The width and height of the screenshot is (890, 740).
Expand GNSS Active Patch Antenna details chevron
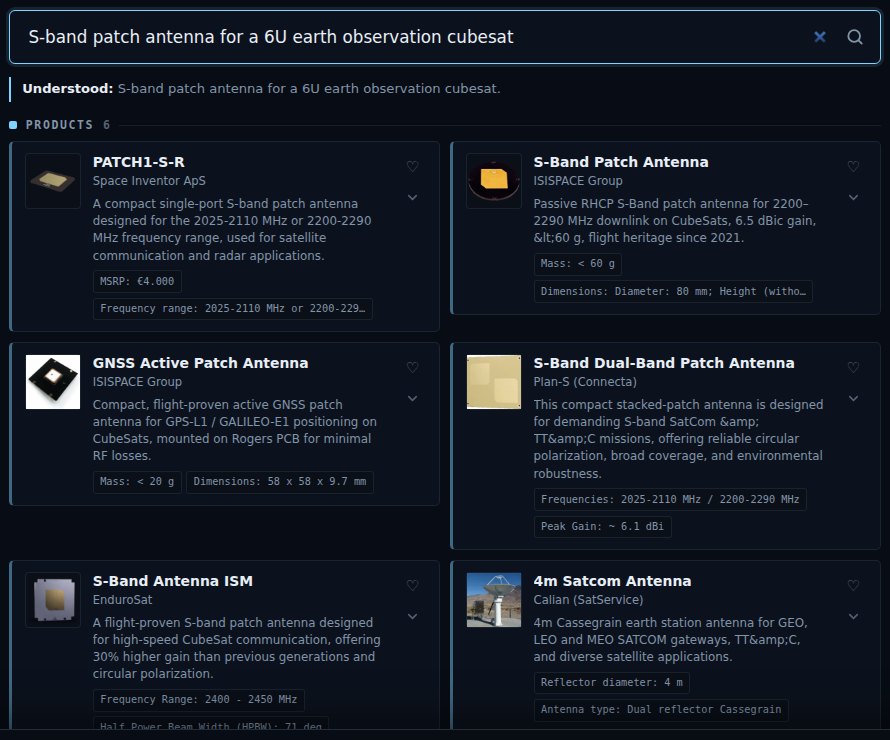(x=413, y=398)
